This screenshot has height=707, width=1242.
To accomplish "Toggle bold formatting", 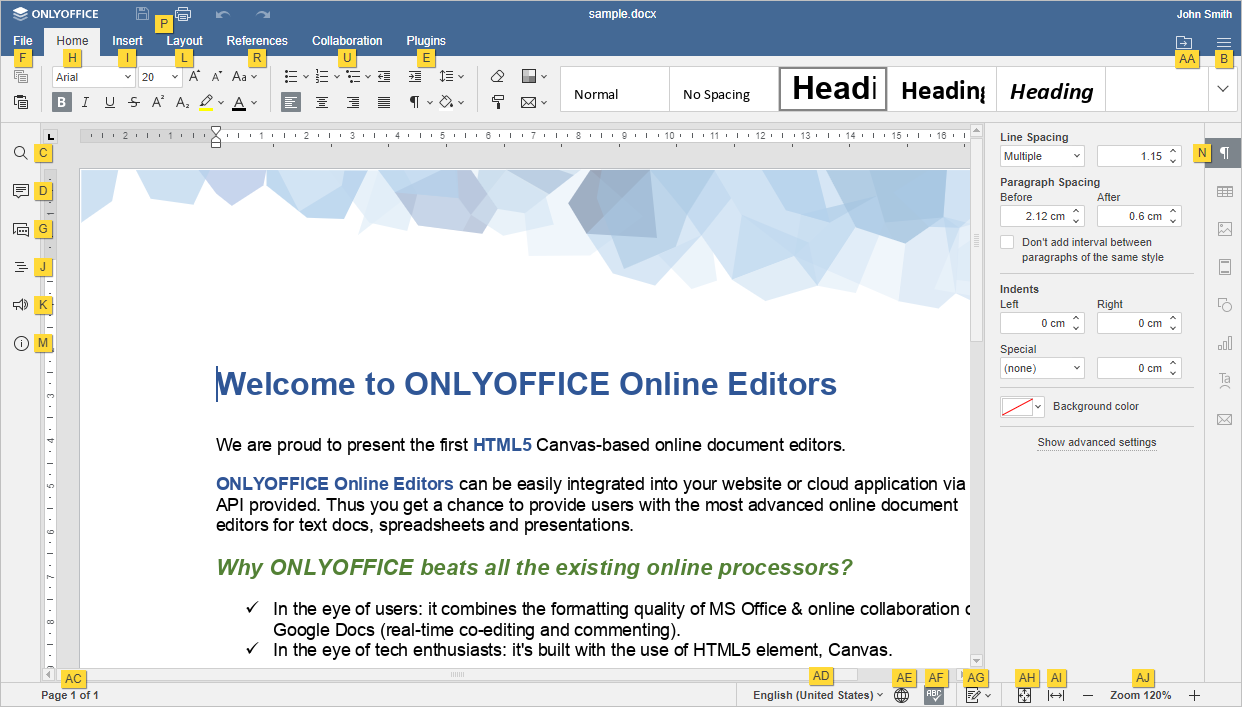I will point(62,101).
